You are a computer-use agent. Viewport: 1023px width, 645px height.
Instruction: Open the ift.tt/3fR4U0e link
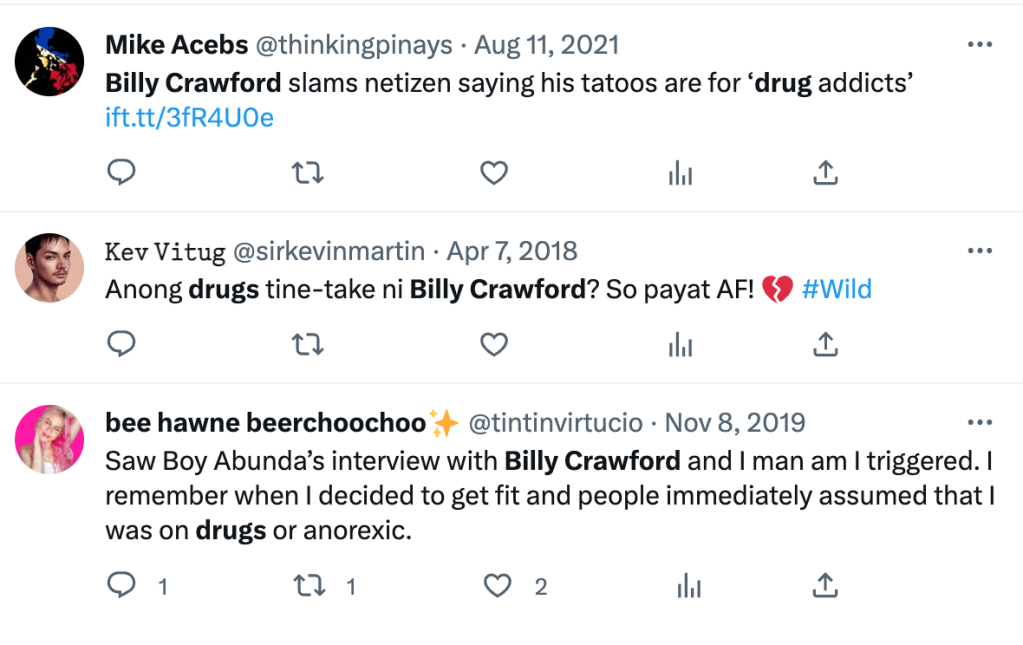pyautogui.click(x=189, y=118)
